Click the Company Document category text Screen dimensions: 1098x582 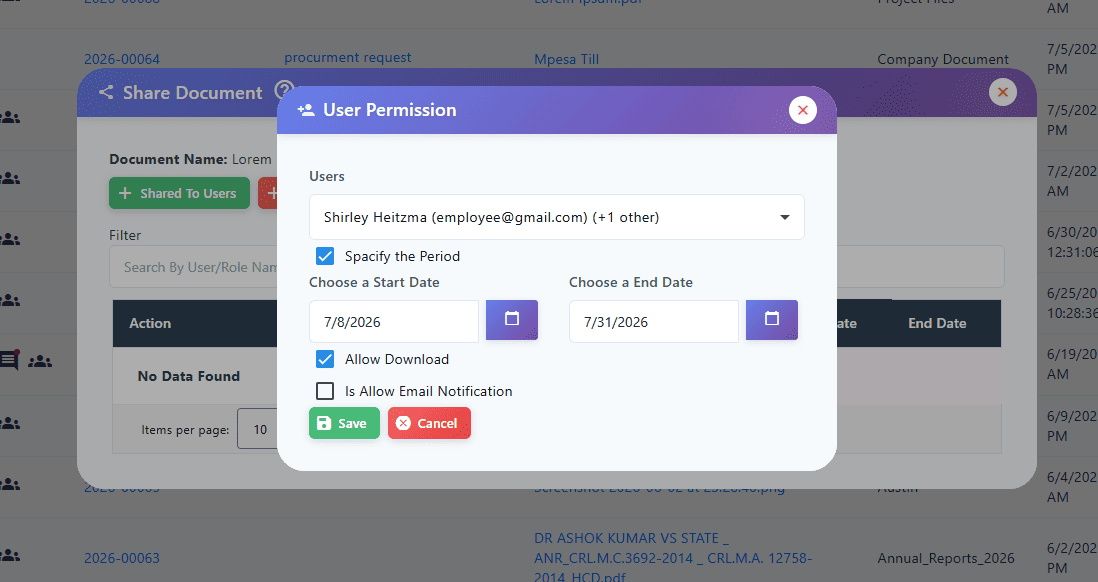(943, 60)
